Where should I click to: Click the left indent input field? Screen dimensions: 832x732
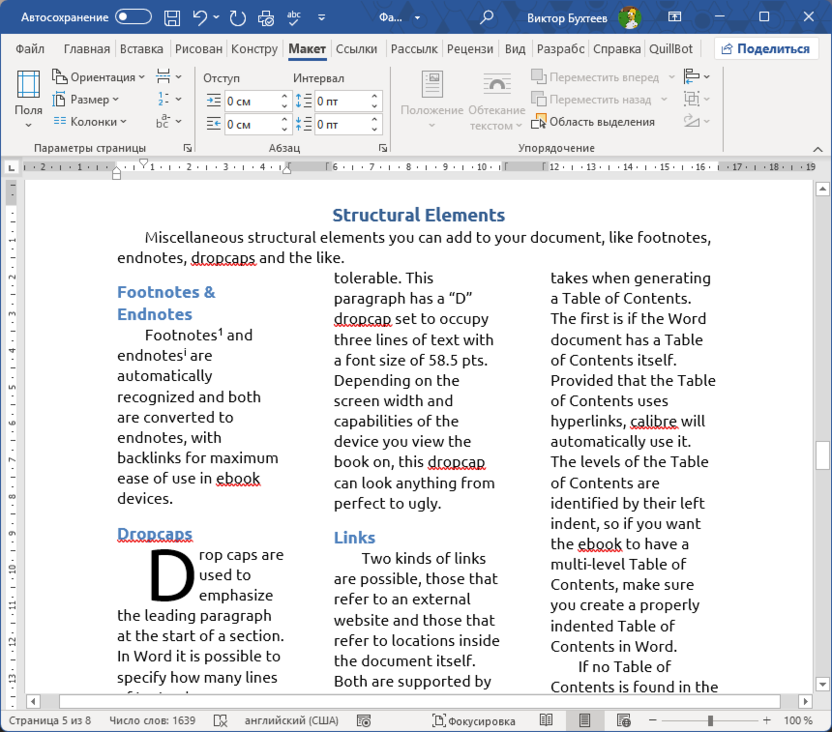(250, 101)
